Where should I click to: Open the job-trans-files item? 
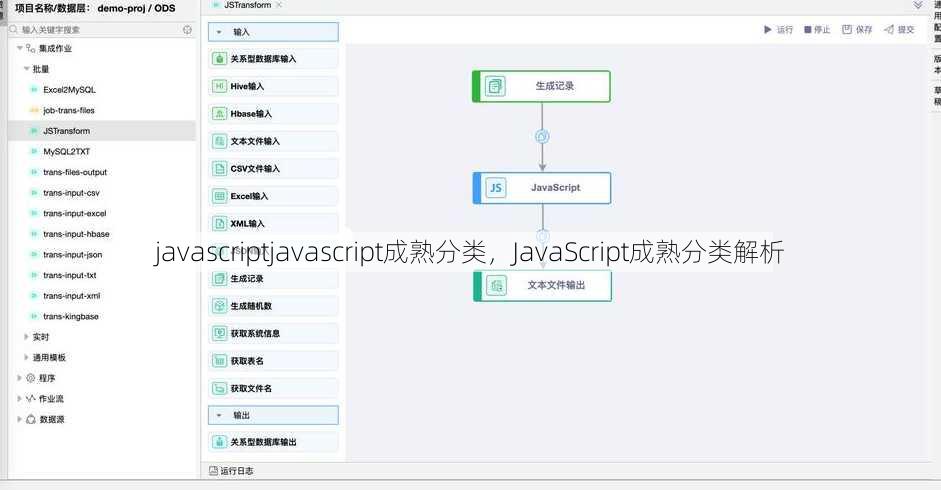[68, 110]
